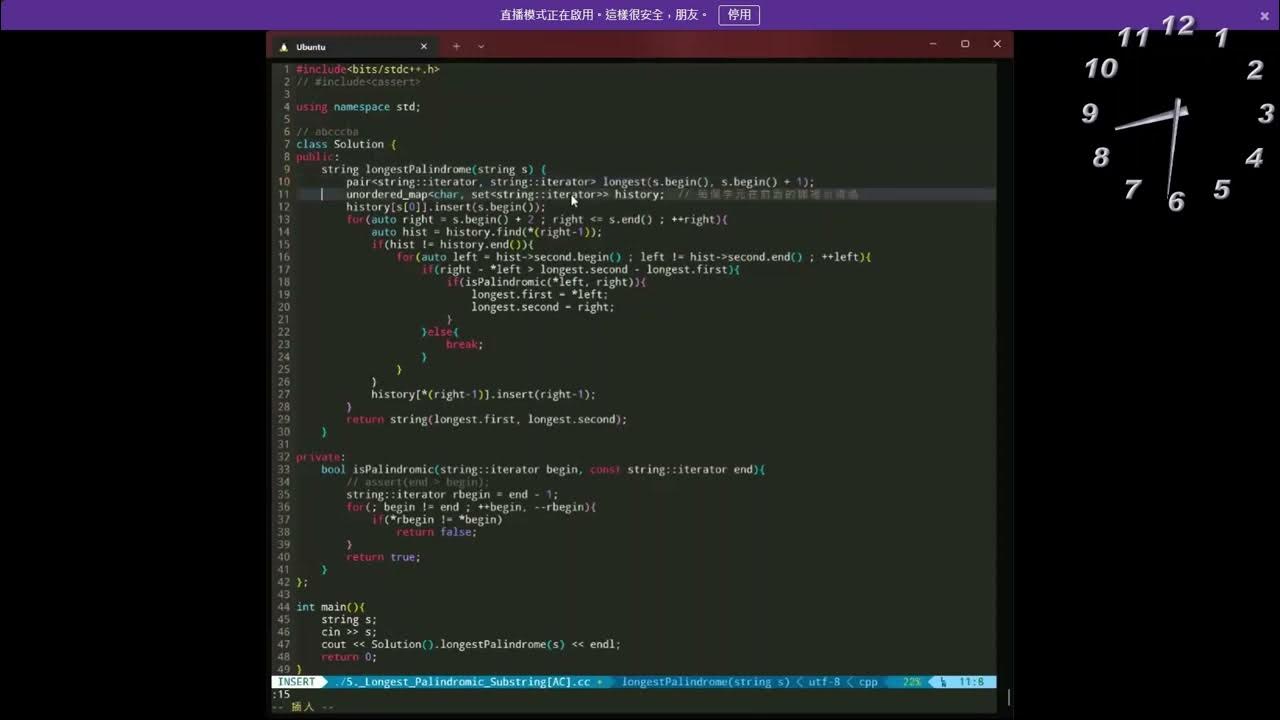The height and width of the screenshot is (720, 1280).
Task: Click 'if(isPalindromic(*left, right)){' line
Action: point(546,282)
